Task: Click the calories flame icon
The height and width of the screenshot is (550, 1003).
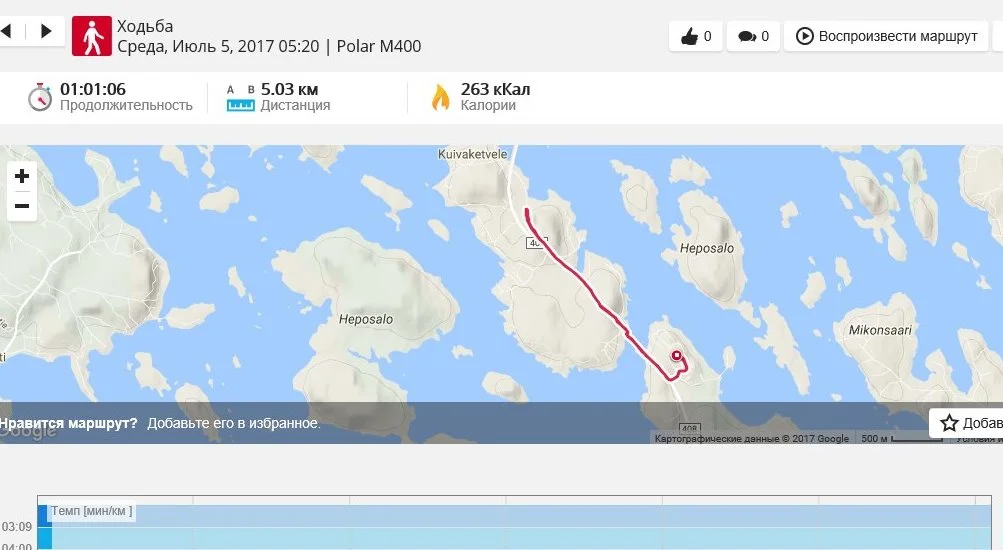Action: pyautogui.click(x=440, y=97)
